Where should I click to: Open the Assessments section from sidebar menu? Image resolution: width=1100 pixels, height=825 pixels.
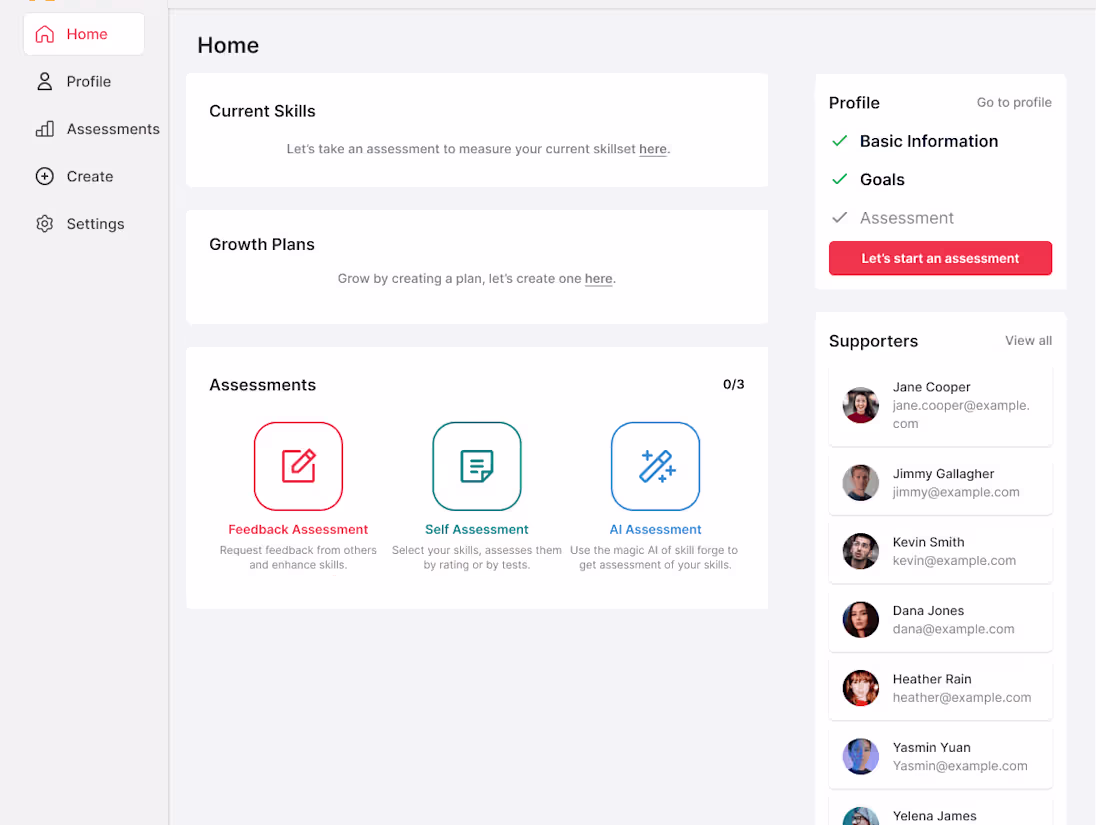(x=112, y=128)
